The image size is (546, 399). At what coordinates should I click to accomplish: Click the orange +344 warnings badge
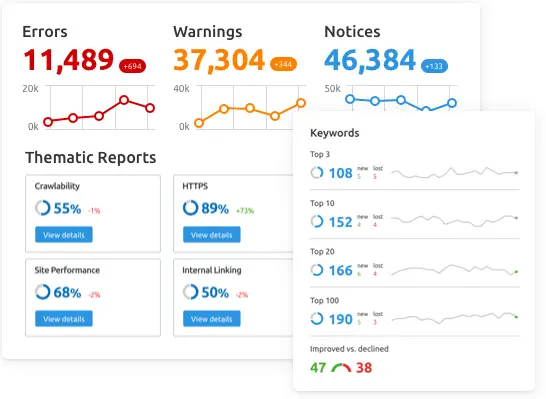pos(283,64)
